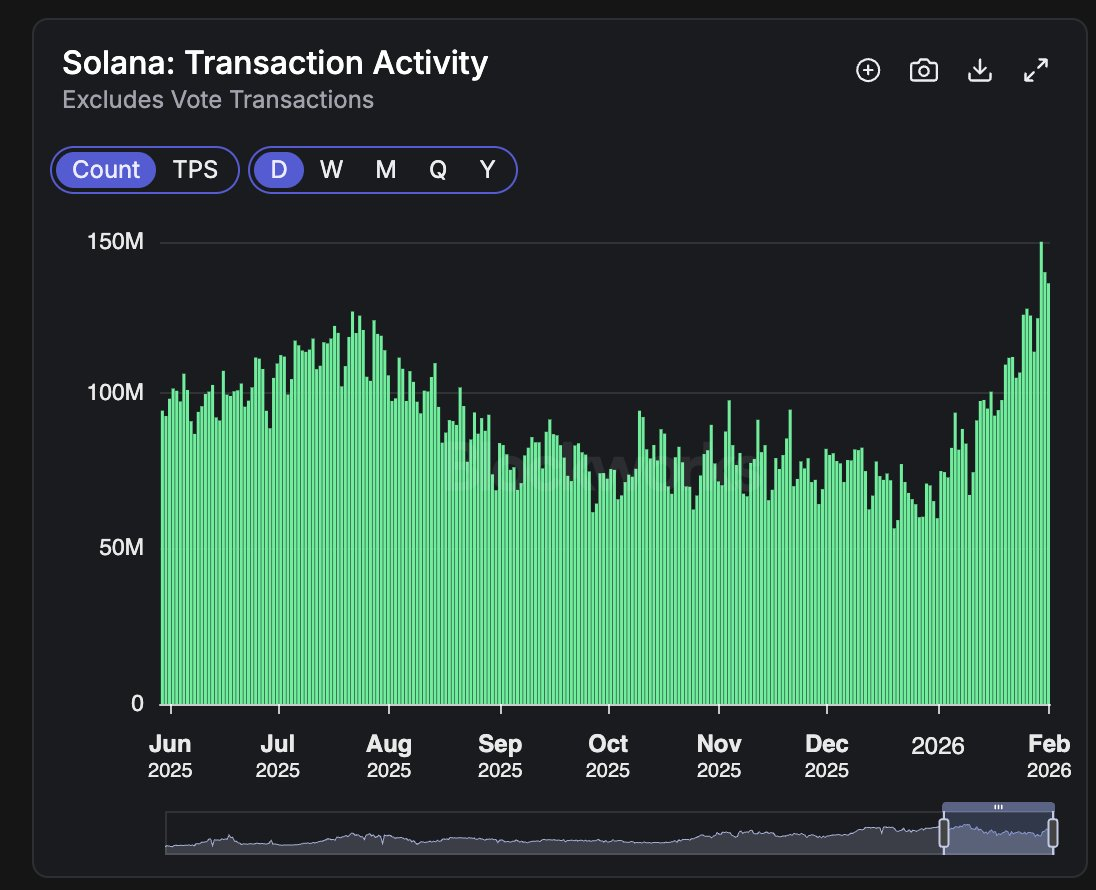This screenshot has height=890, width=1096.
Task: Click the grip bar atop the selected range
Action: point(998,806)
